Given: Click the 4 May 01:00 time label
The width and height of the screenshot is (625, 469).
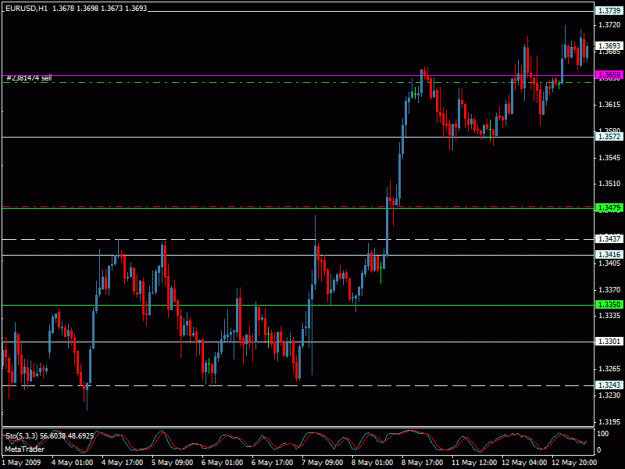Looking at the screenshot, I should coord(72,463).
